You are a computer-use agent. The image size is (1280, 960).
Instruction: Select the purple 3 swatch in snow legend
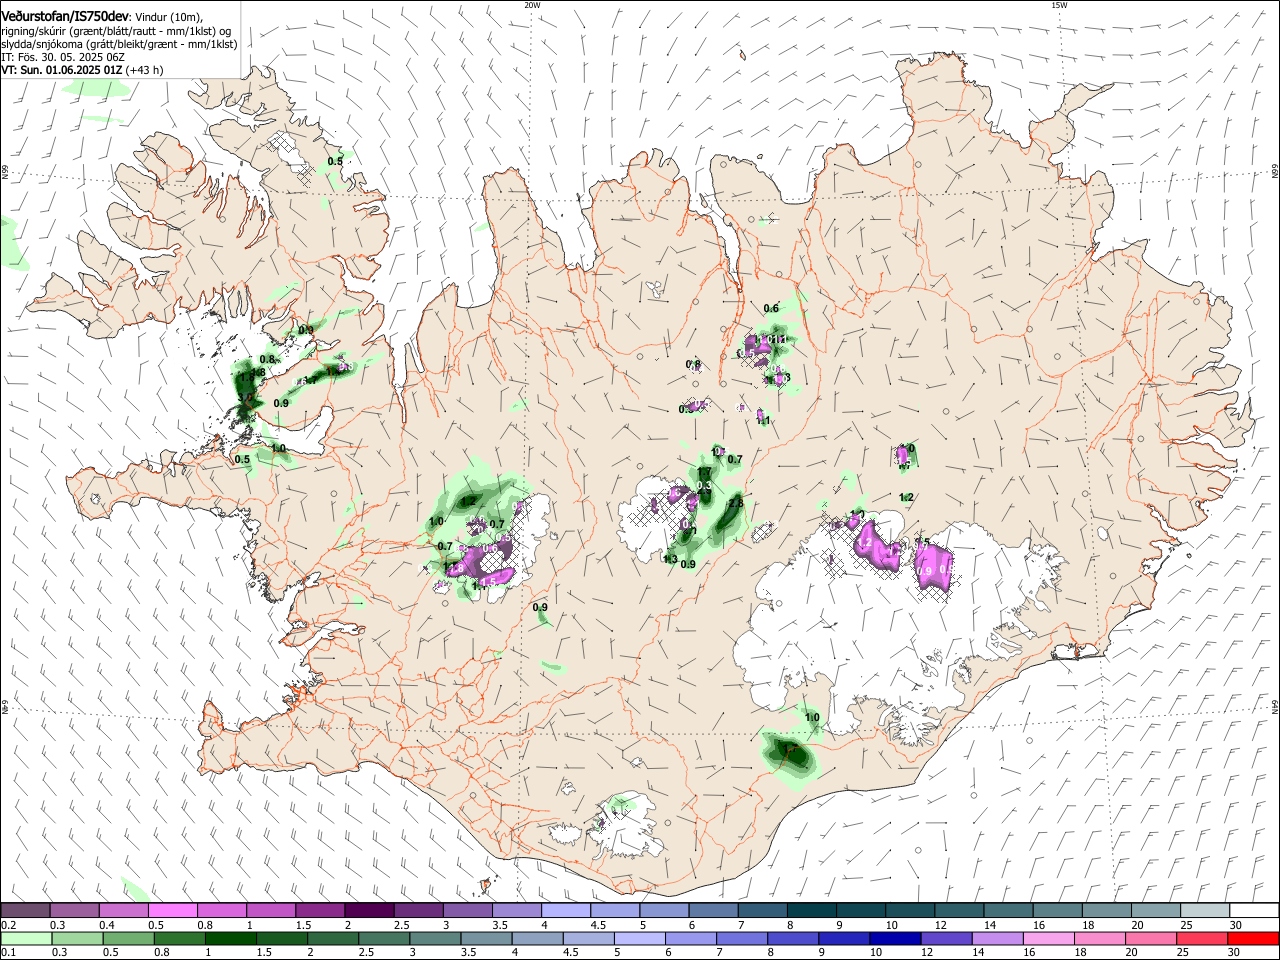(x=468, y=911)
